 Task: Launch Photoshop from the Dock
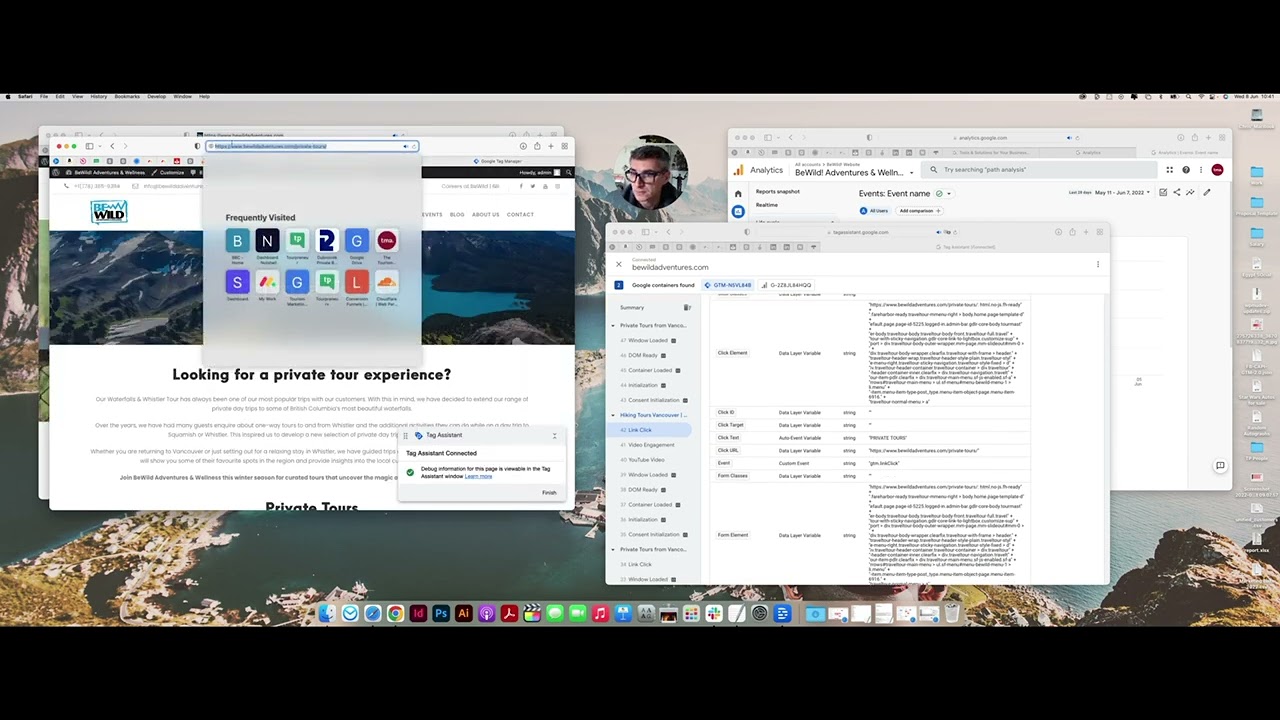440,613
